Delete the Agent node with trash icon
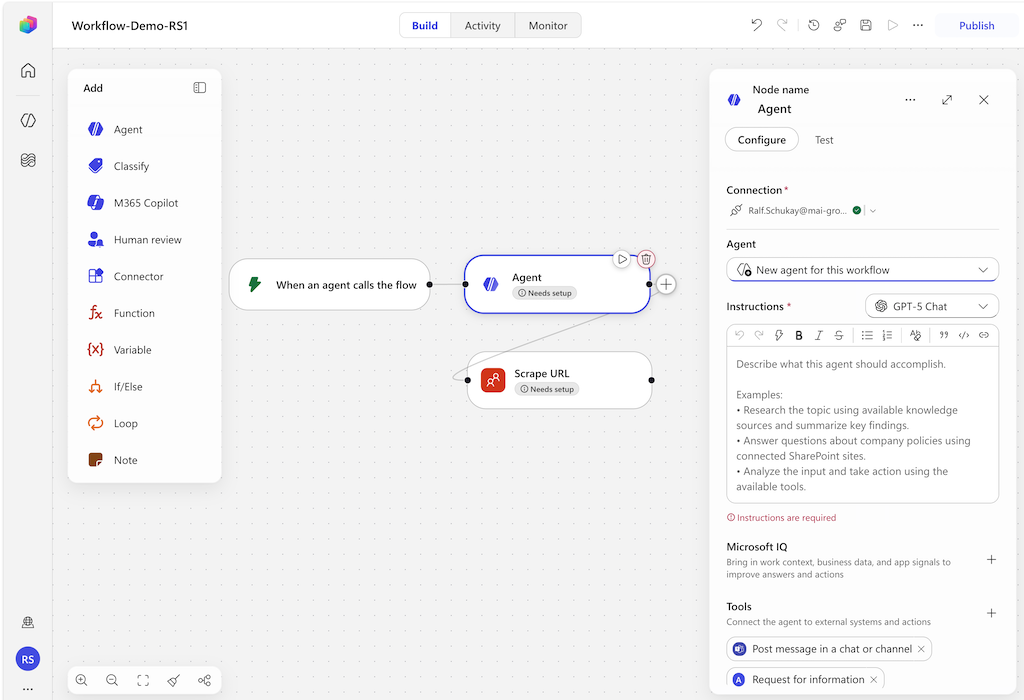 646,259
